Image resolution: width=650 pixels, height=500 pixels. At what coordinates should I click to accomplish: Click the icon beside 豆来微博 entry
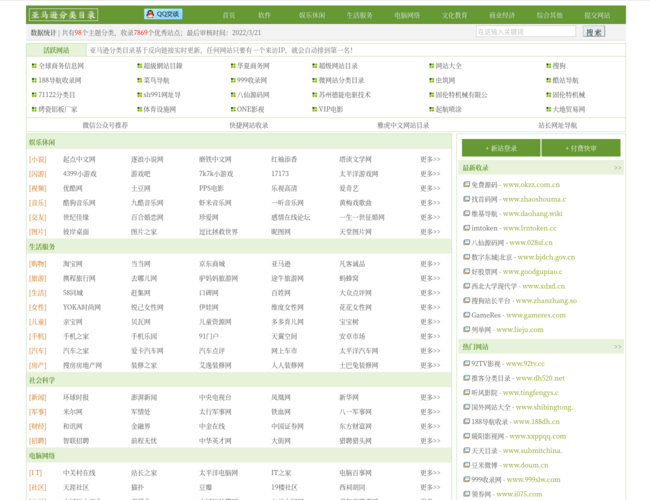point(465,464)
